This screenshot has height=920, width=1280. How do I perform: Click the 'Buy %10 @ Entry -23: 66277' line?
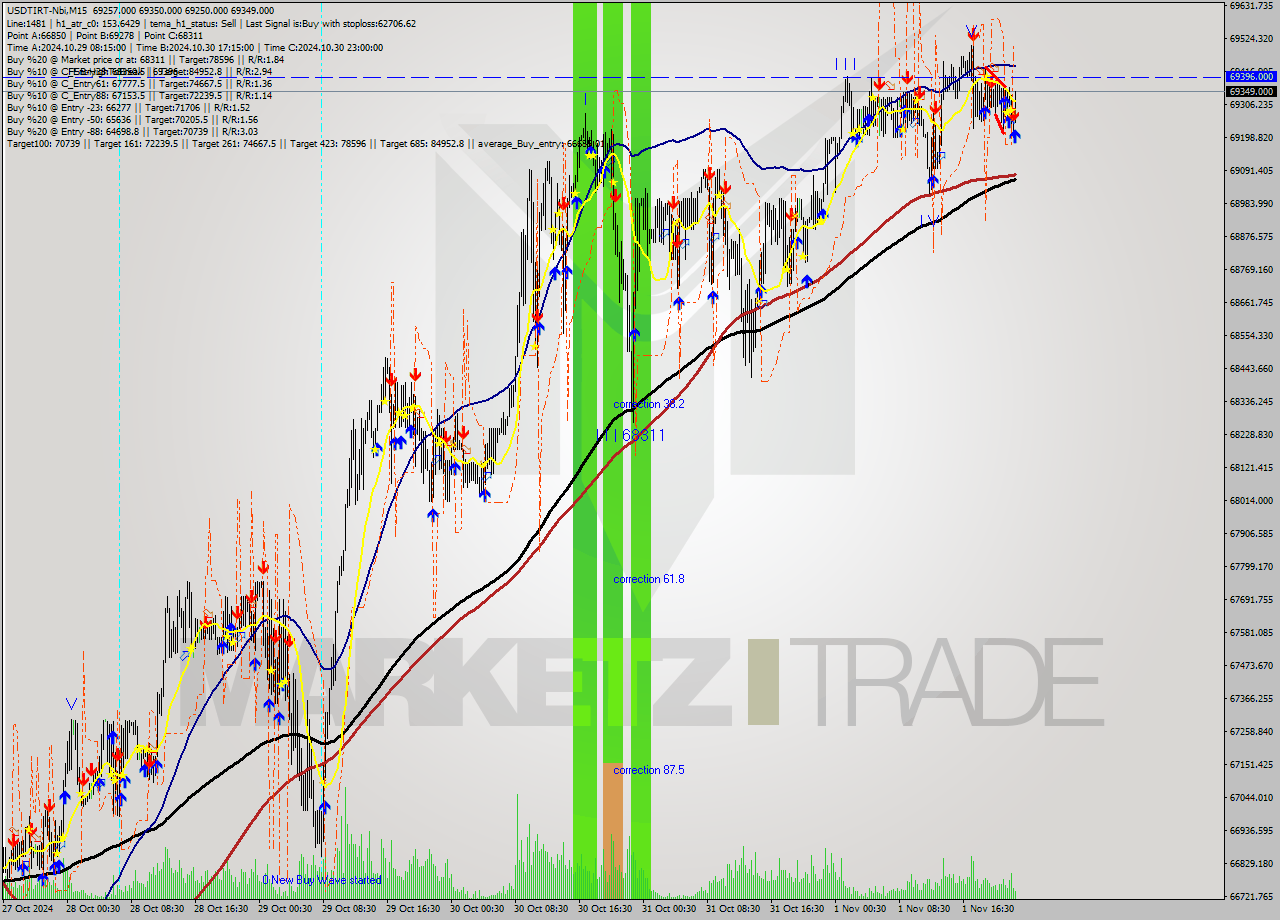[128, 108]
